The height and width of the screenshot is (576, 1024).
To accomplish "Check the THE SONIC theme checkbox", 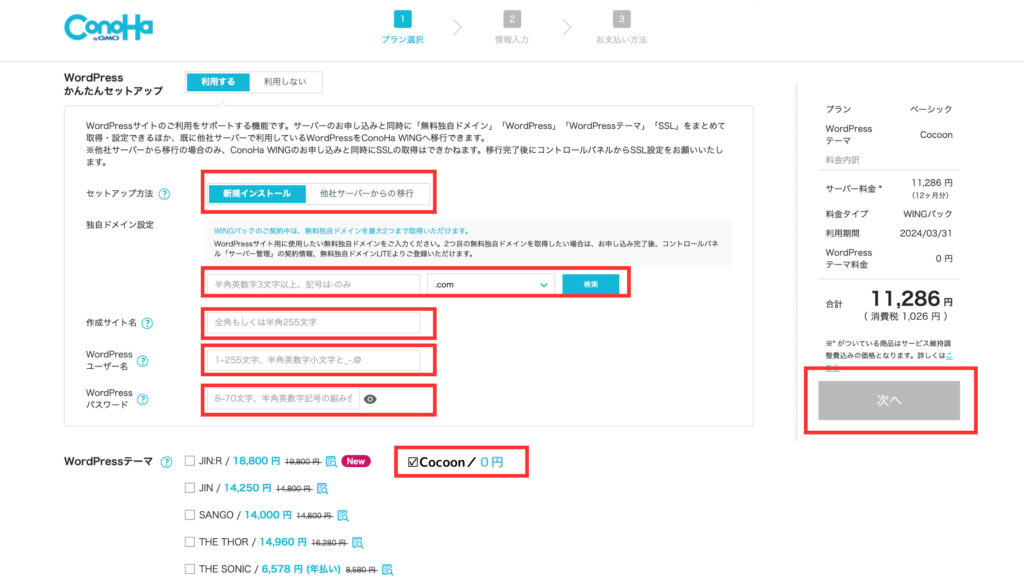I will point(189,569).
